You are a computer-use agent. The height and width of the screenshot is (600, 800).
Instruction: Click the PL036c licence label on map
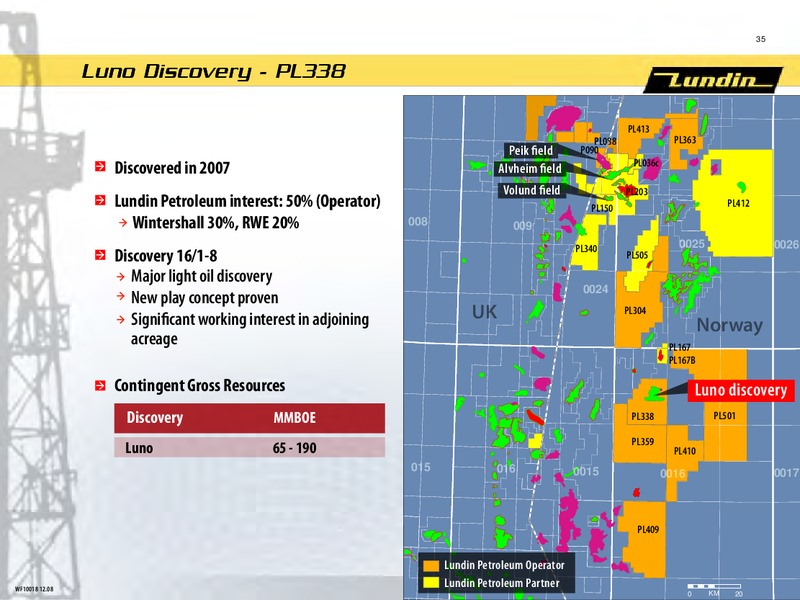point(646,163)
